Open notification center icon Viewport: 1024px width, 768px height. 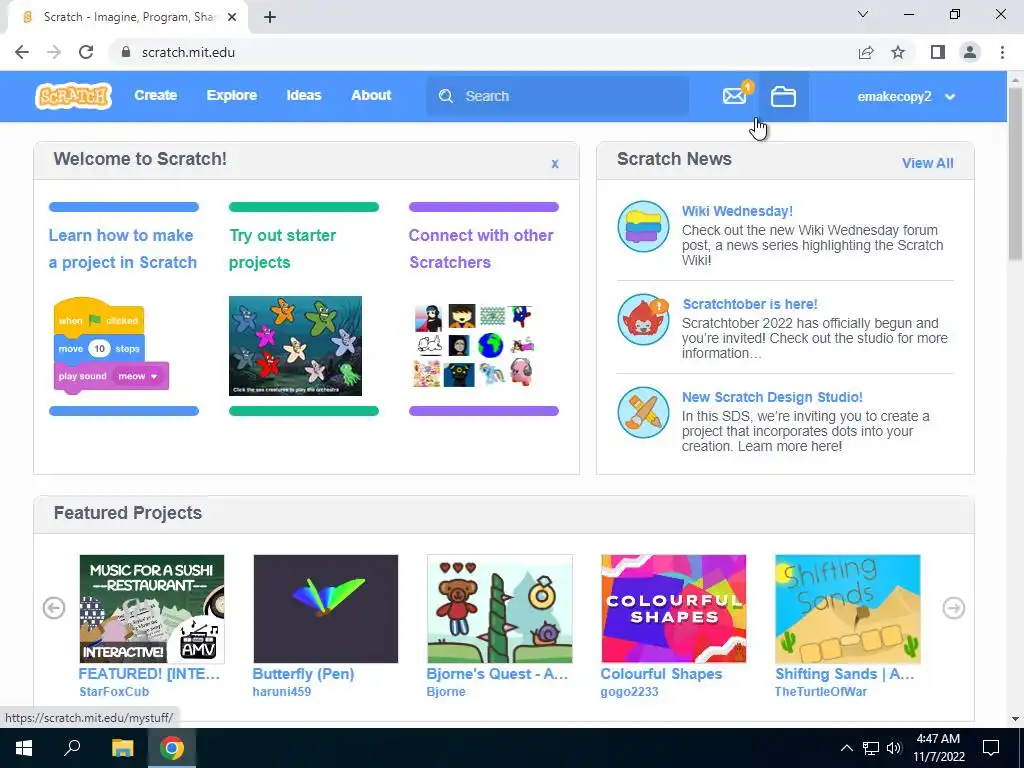tap(991, 748)
